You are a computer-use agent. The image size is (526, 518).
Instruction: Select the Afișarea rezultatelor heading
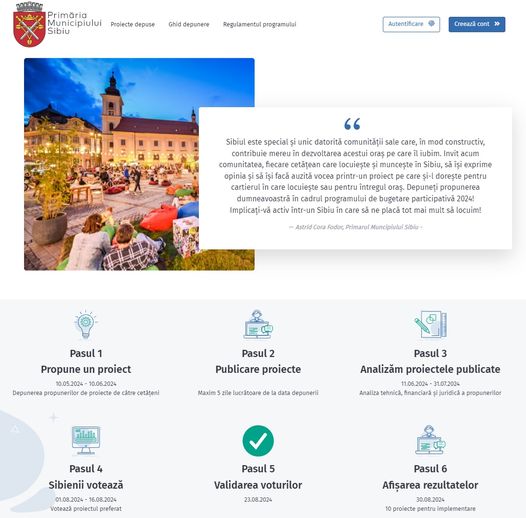(430, 485)
